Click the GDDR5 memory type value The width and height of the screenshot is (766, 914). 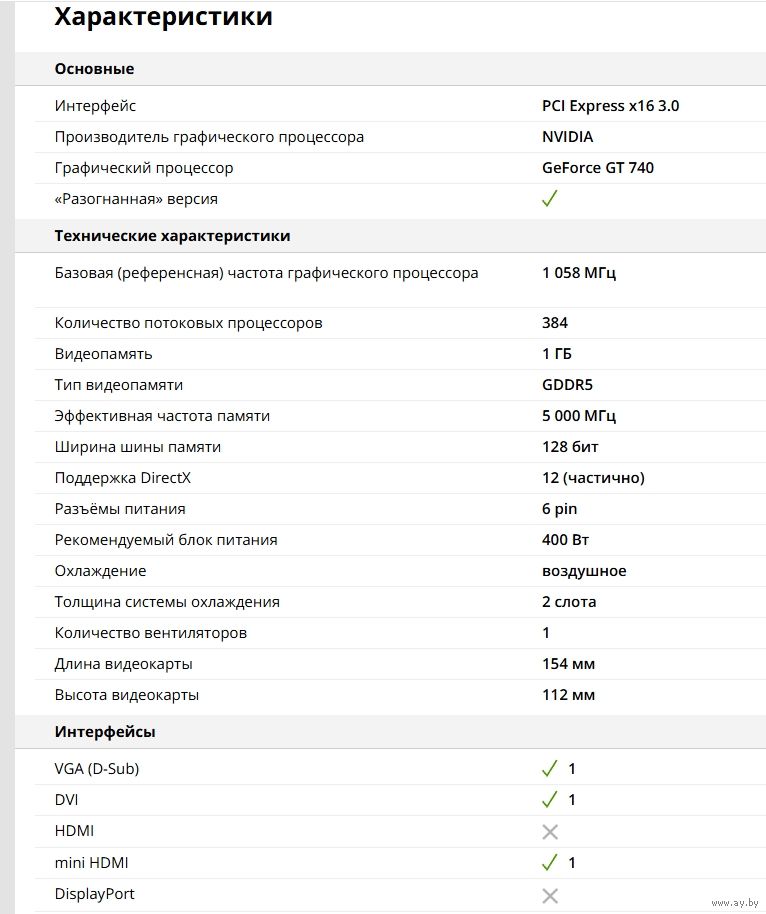[567, 385]
